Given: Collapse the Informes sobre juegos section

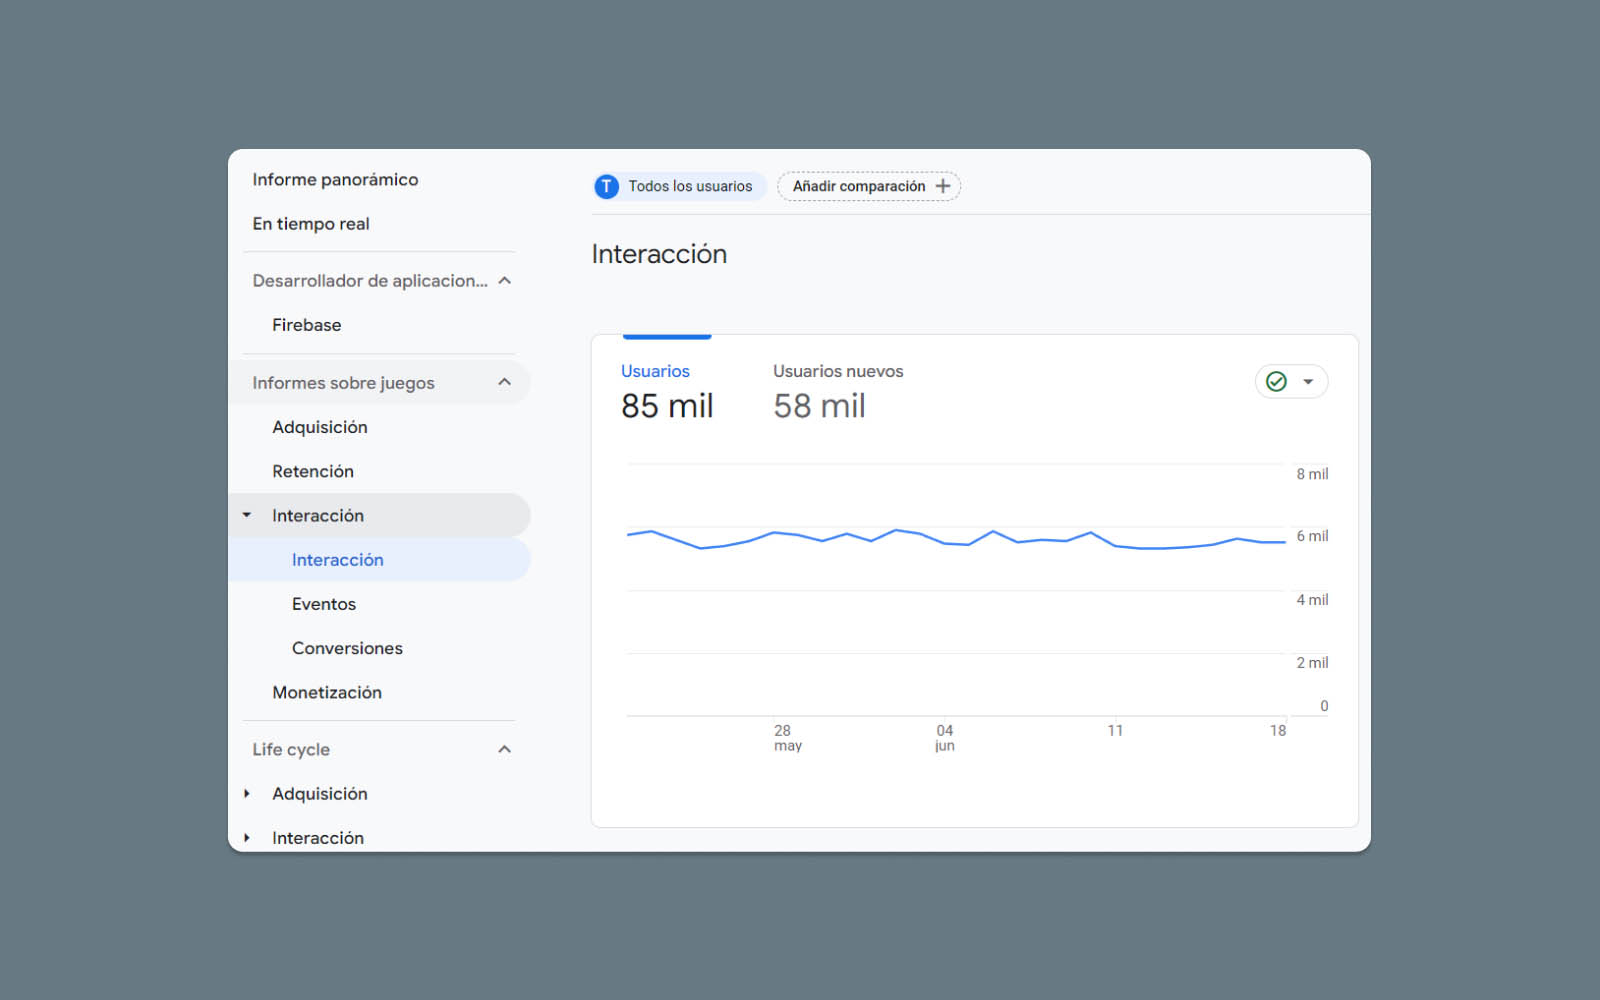Looking at the screenshot, I should click(x=505, y=382).
